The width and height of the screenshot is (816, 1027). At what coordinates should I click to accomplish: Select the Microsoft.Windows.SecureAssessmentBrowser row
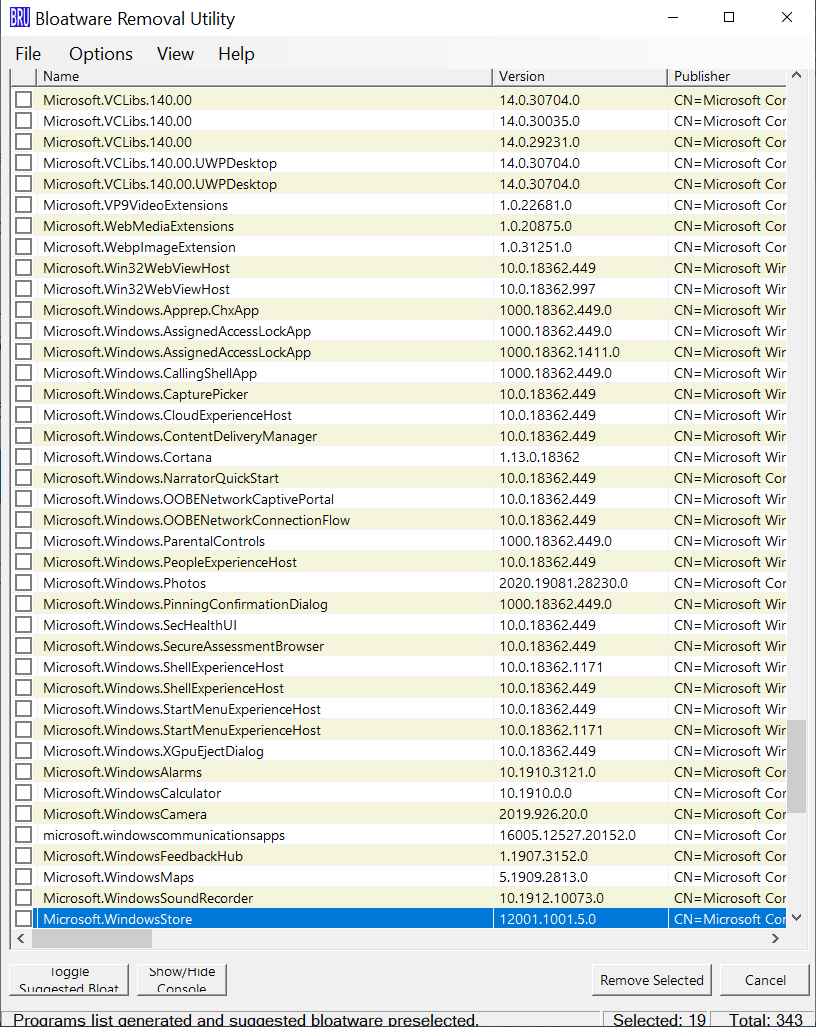tap(399, 646)
